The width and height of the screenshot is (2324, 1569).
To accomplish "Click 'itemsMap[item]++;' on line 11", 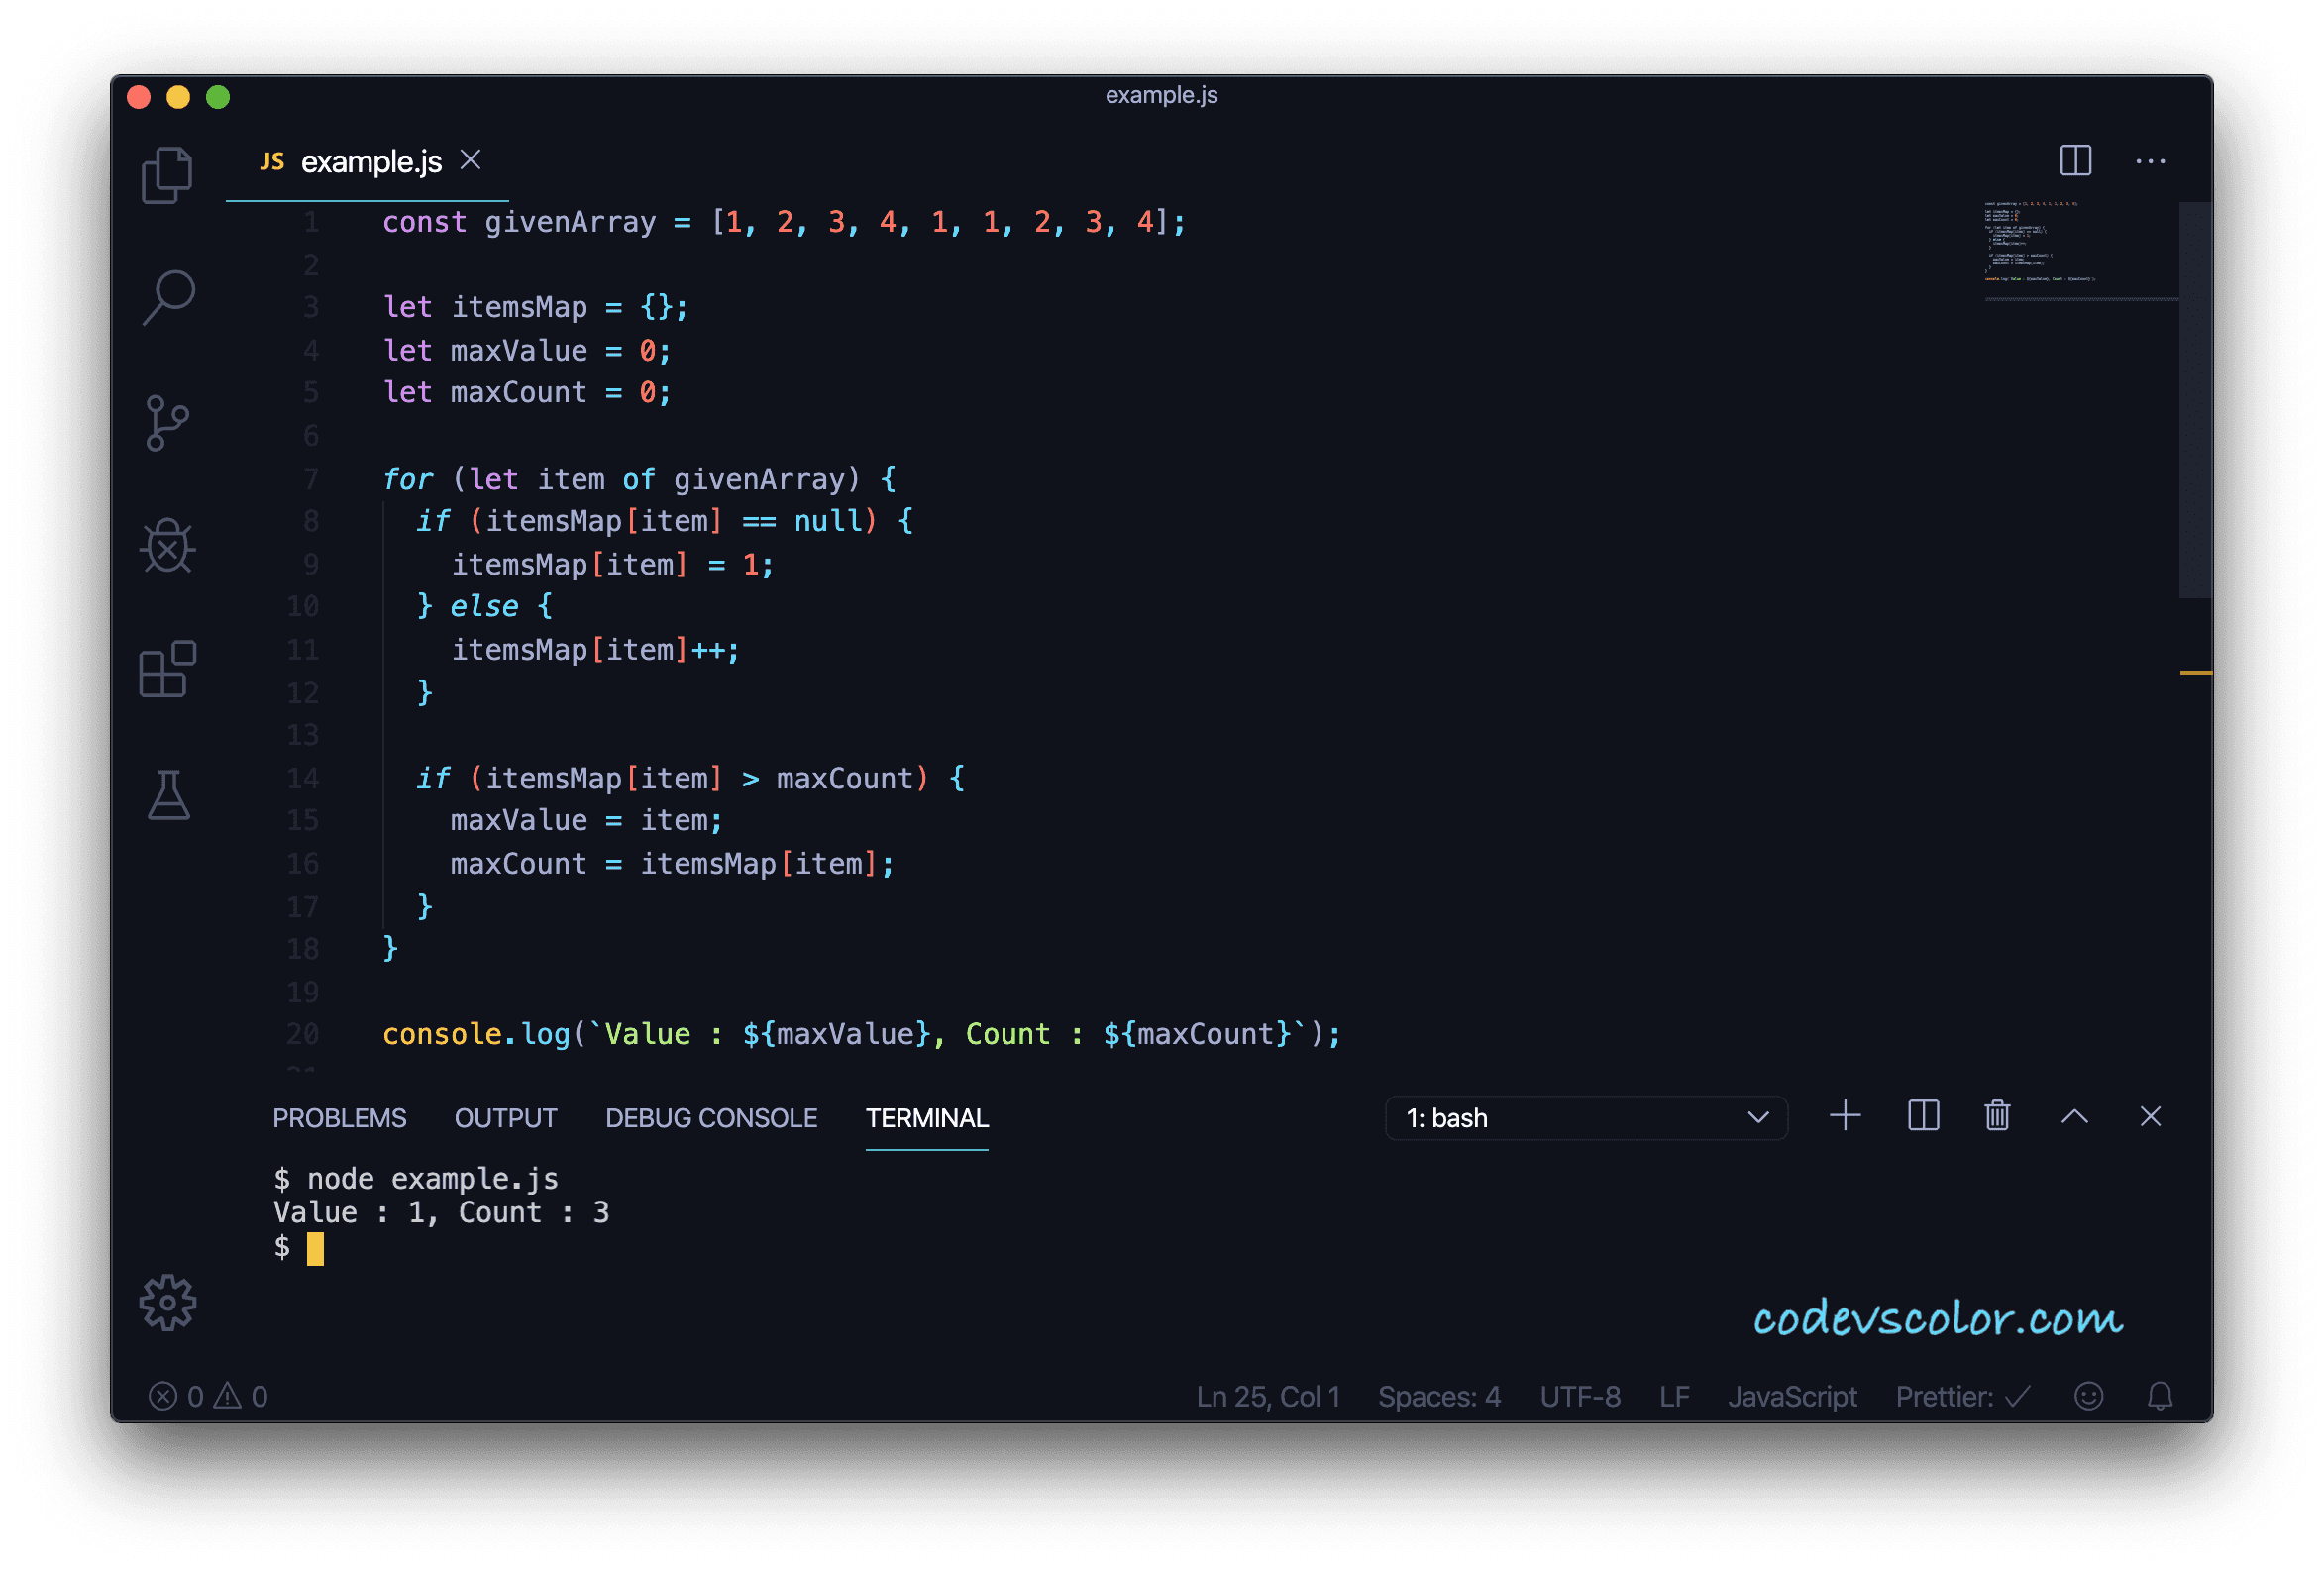I will [595, 650].
